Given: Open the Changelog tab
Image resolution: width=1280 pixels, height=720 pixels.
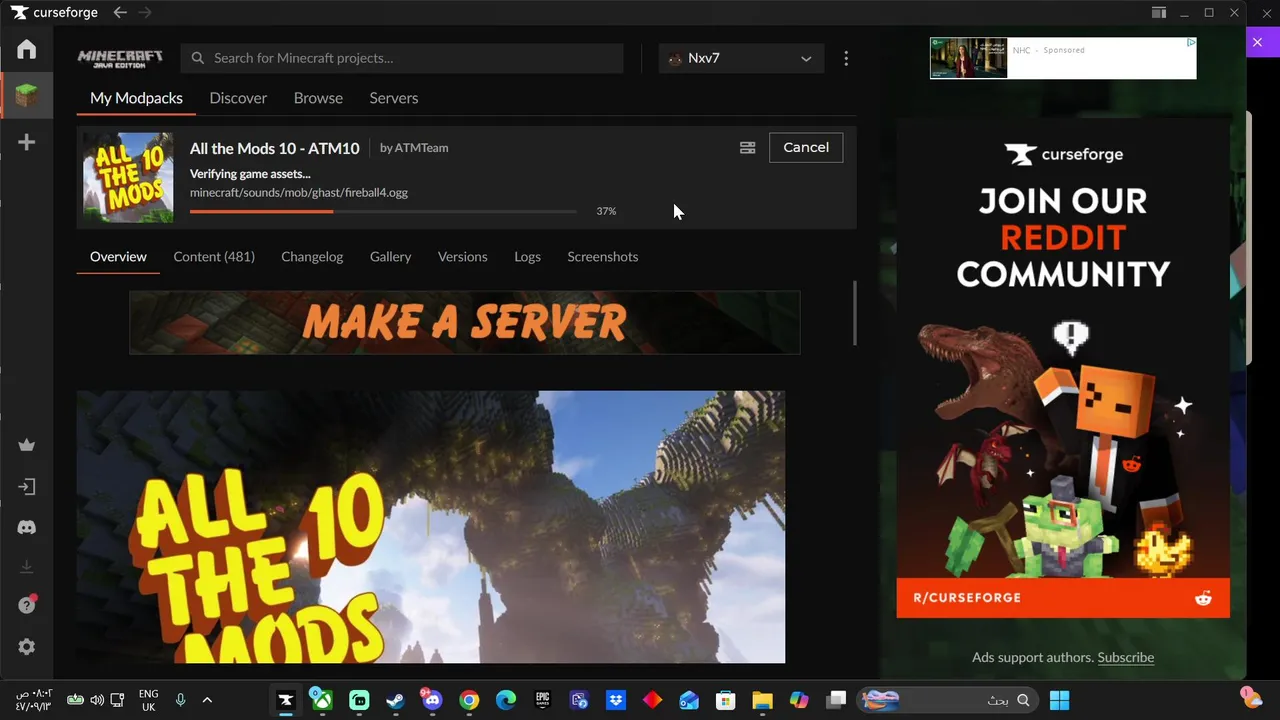Looking at the screenshot, I should pos(312,257).
